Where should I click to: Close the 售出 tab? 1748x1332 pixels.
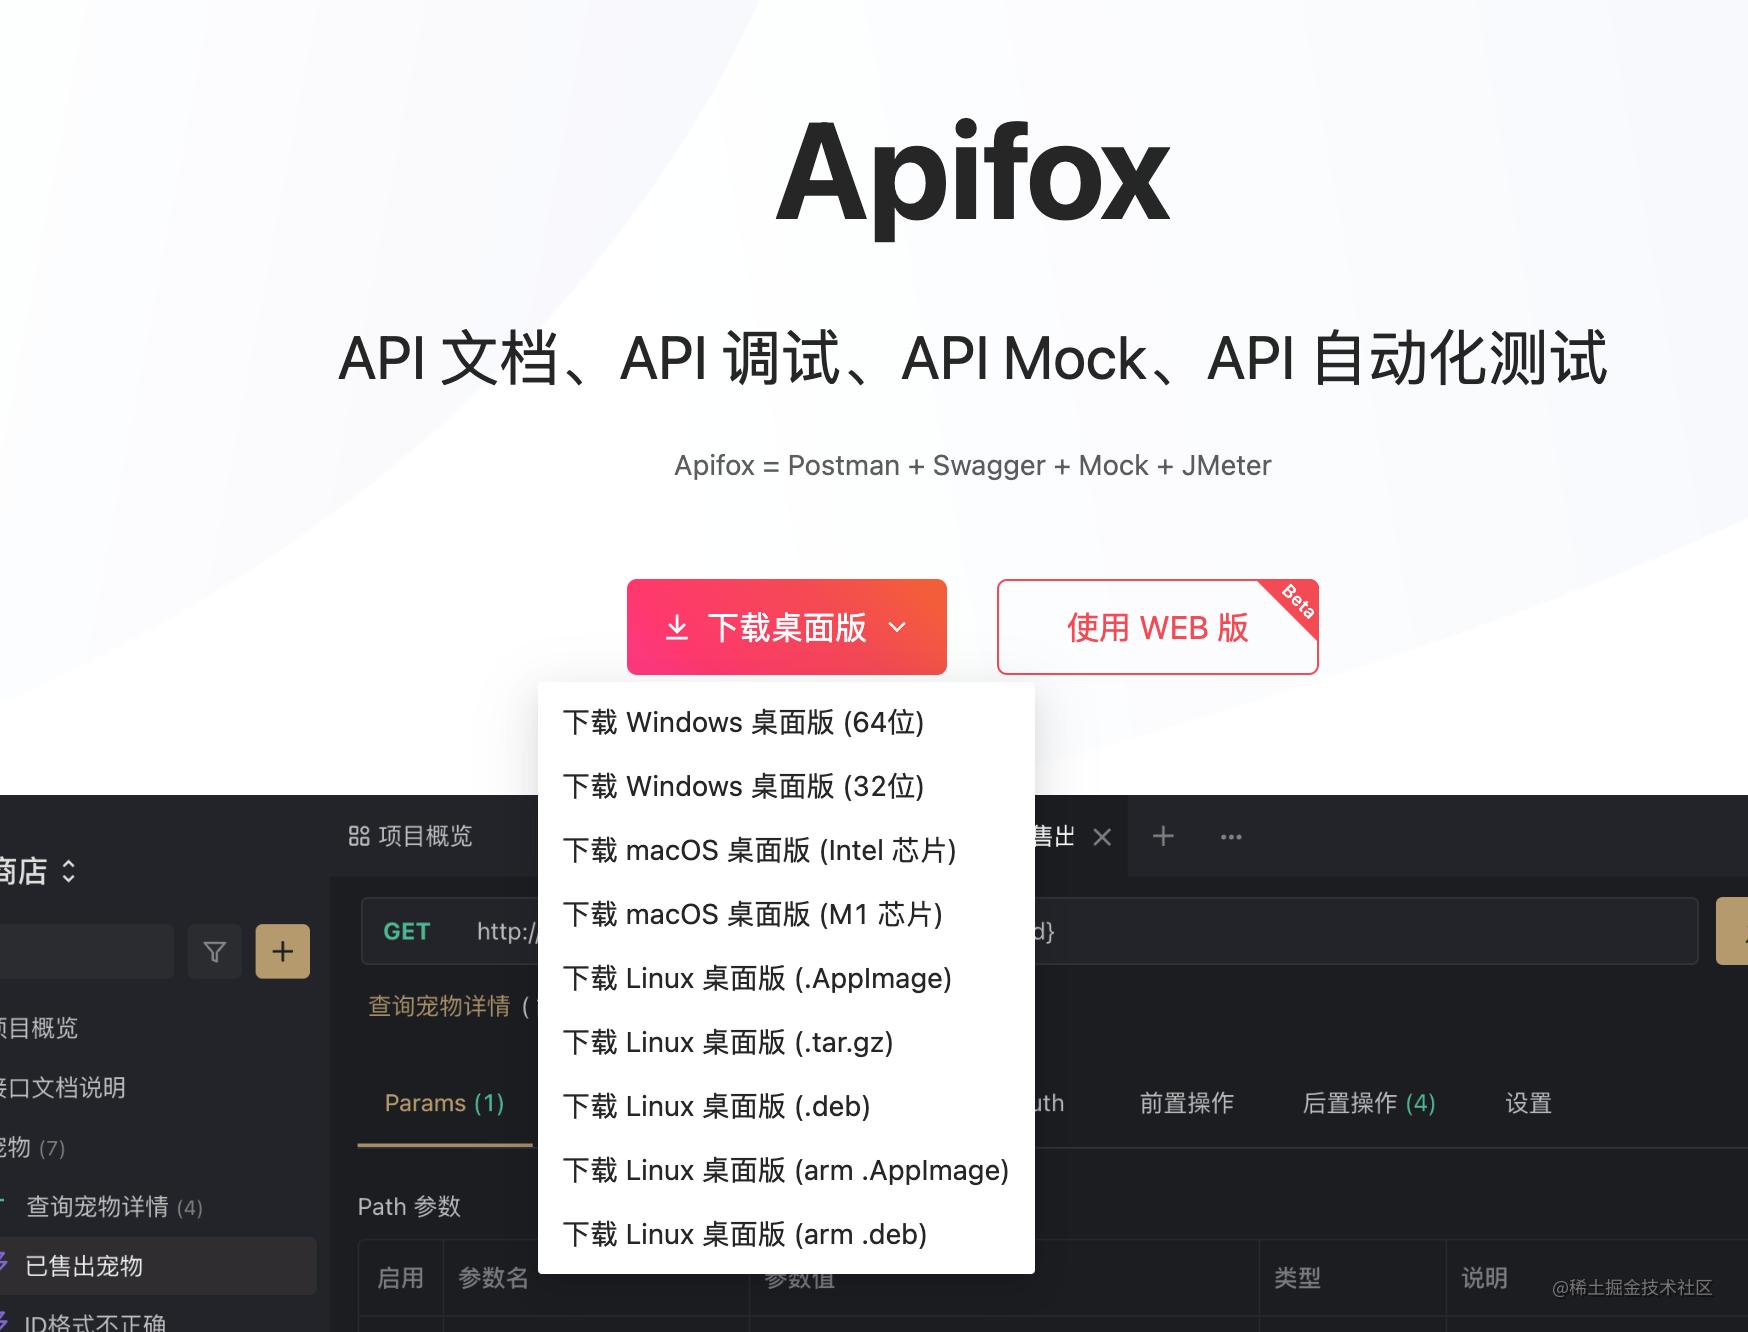(x=1102, y=837)
